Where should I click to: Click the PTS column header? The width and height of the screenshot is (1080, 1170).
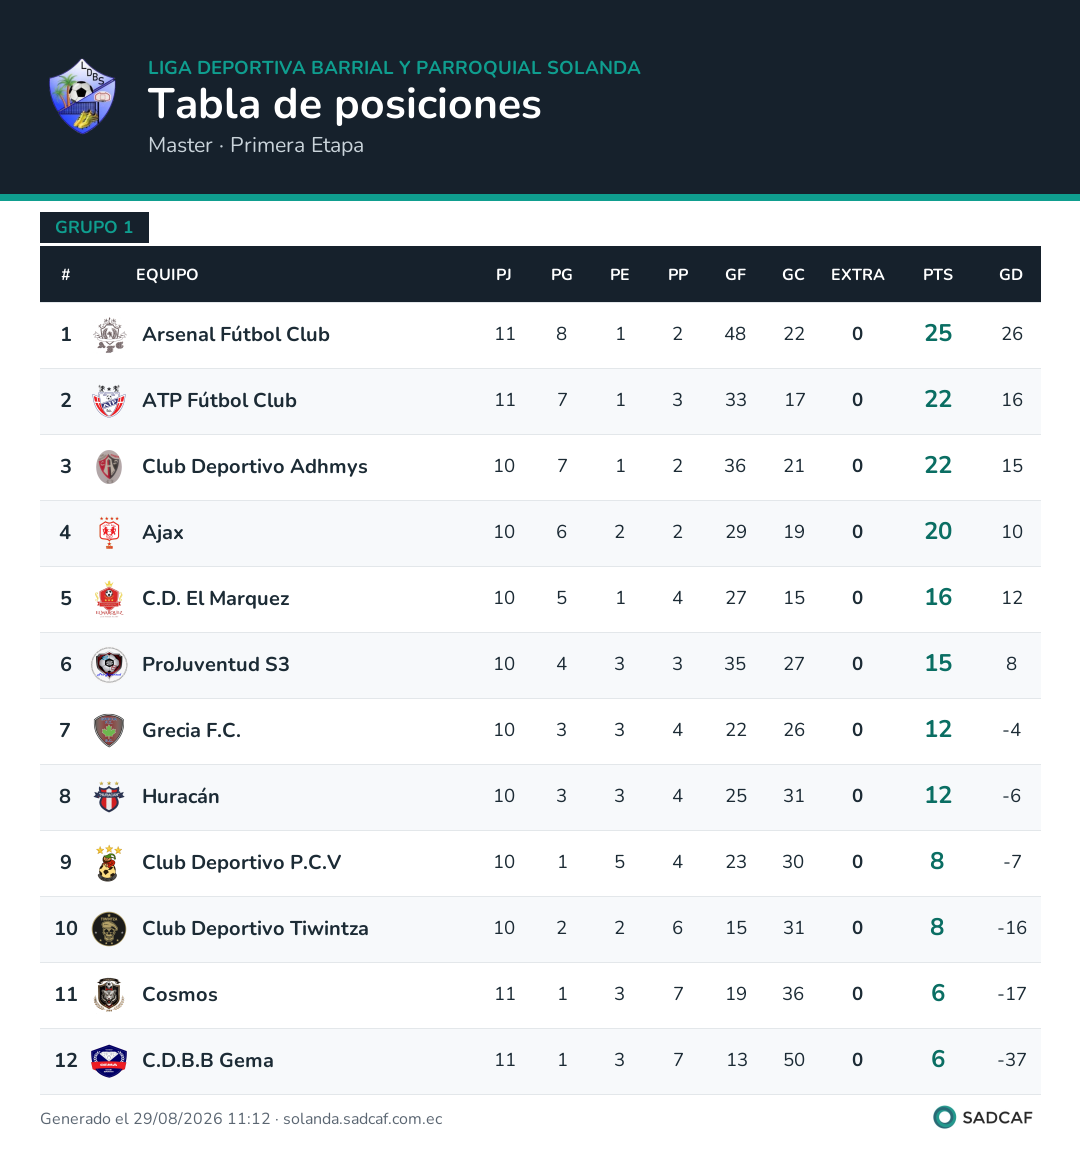click(x=937, y=275)
